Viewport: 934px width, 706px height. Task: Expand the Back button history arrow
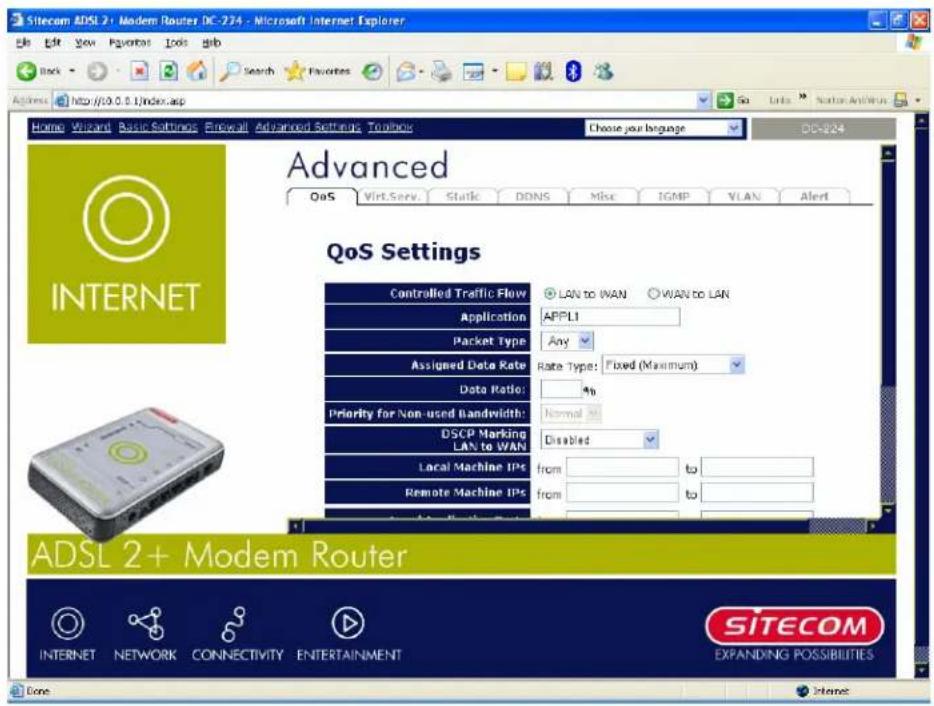pos(73,71)
